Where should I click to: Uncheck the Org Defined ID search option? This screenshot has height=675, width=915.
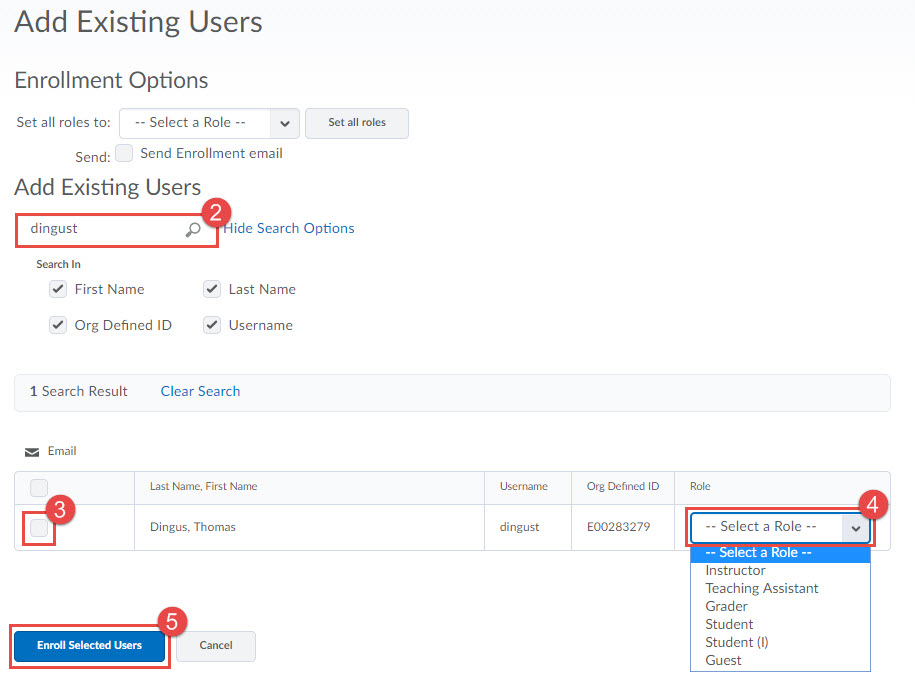(x=58, y=325)
